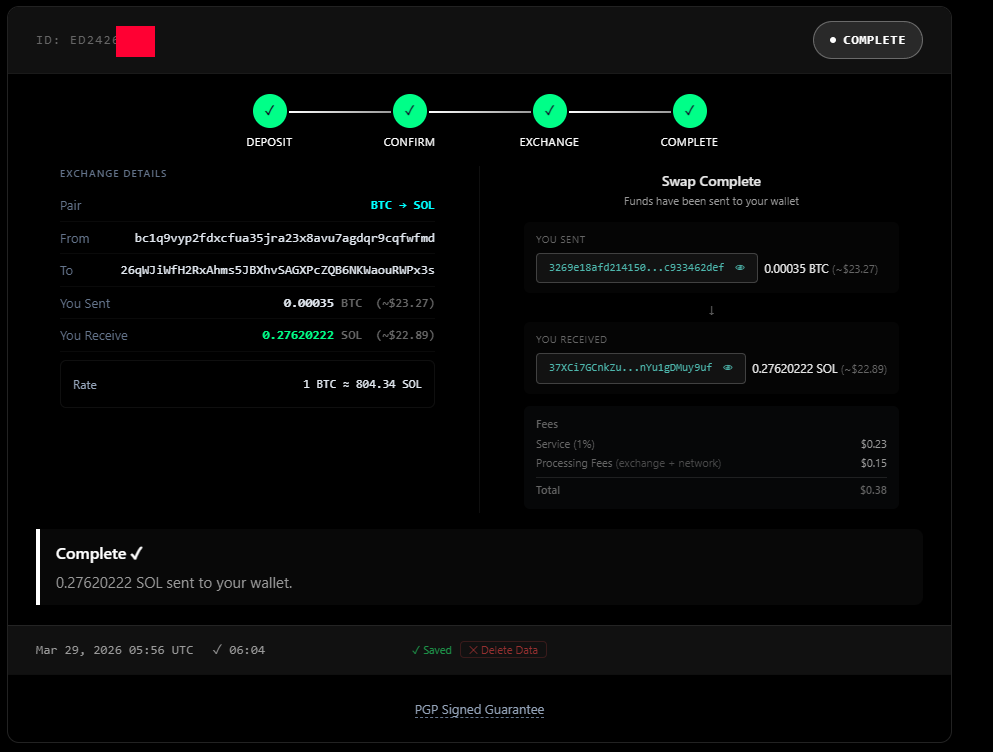Click the DEPOSIT step label

click(269, 142)
